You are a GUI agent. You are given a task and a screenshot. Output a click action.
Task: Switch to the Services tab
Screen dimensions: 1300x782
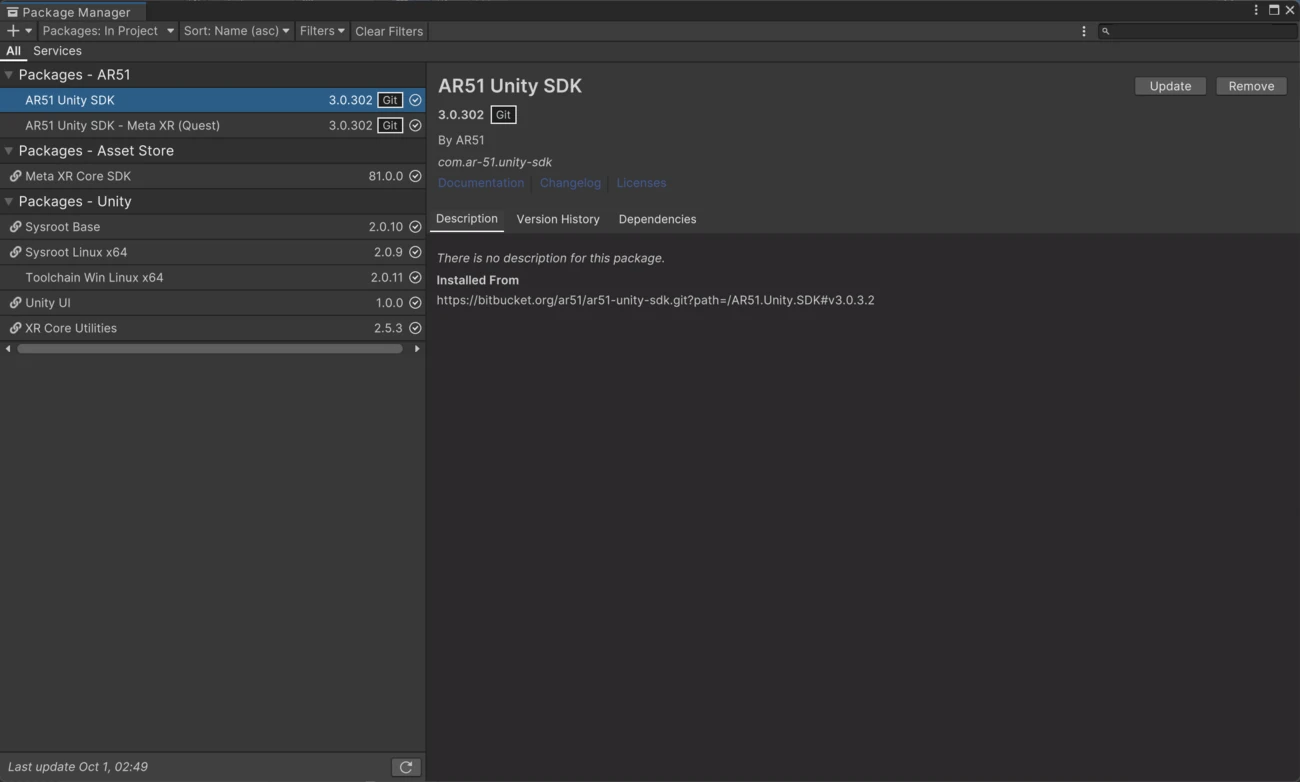pos(57,51)
